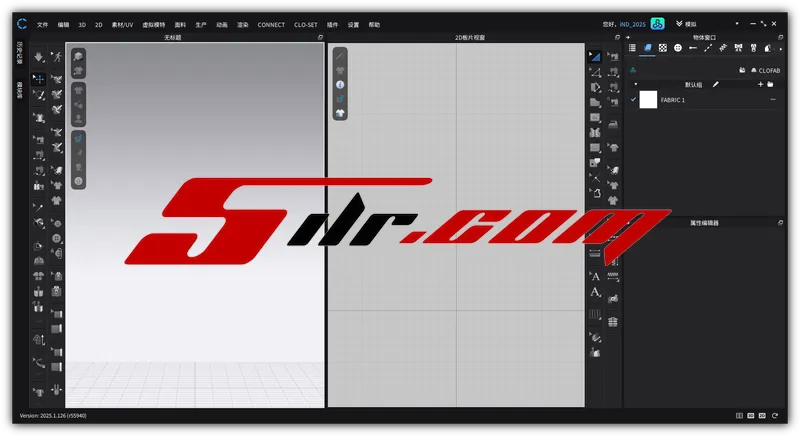
Task: Select the FABRIC 1 label
Action: (672, 100)
